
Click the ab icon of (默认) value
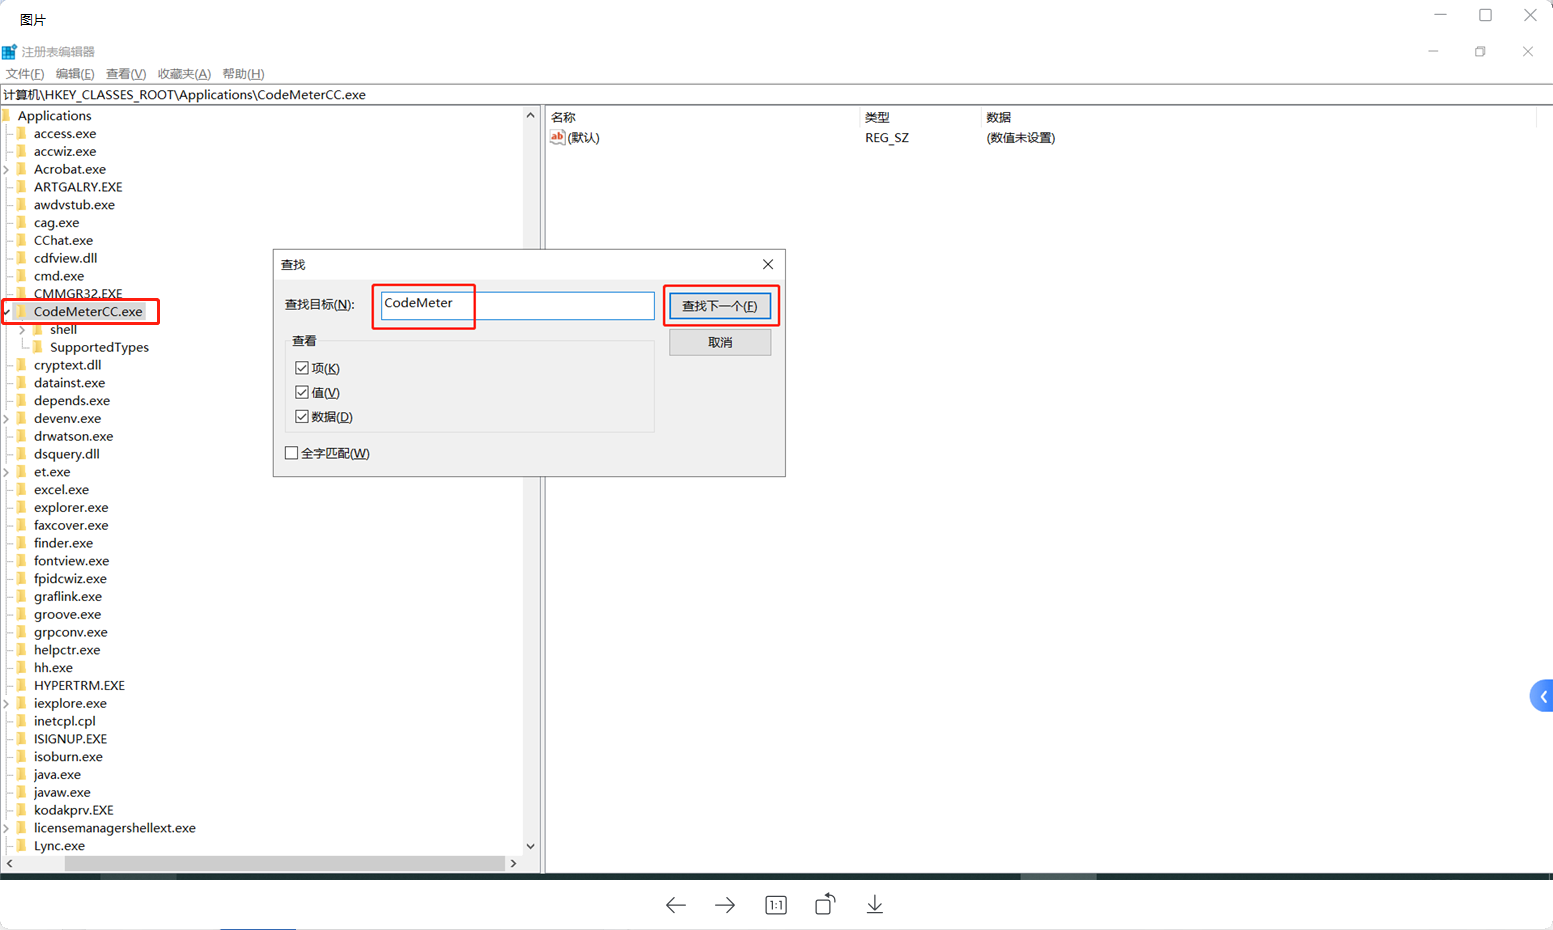557,137
